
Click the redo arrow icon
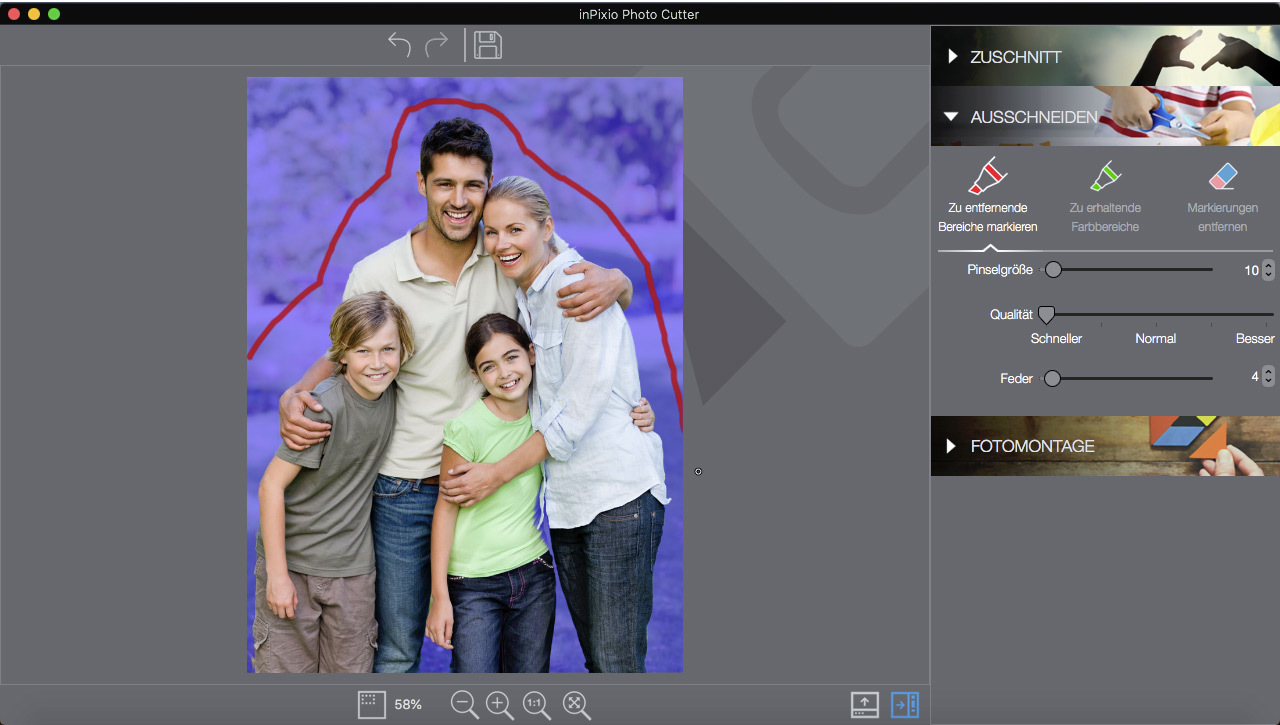point(437,45)
